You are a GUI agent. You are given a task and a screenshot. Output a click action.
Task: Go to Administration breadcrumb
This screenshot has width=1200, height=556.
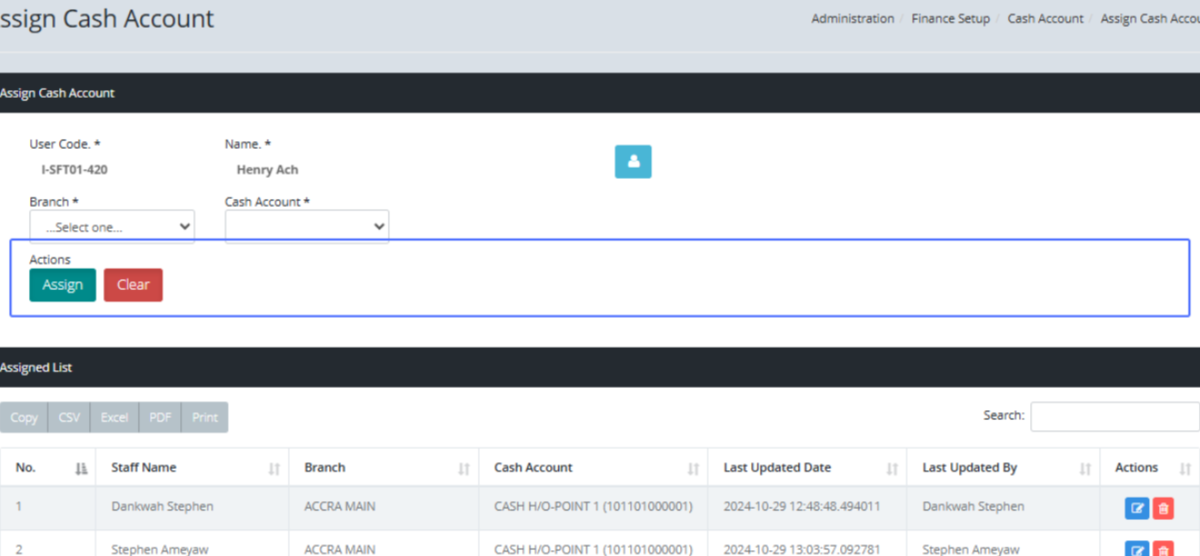coord(852,19)
